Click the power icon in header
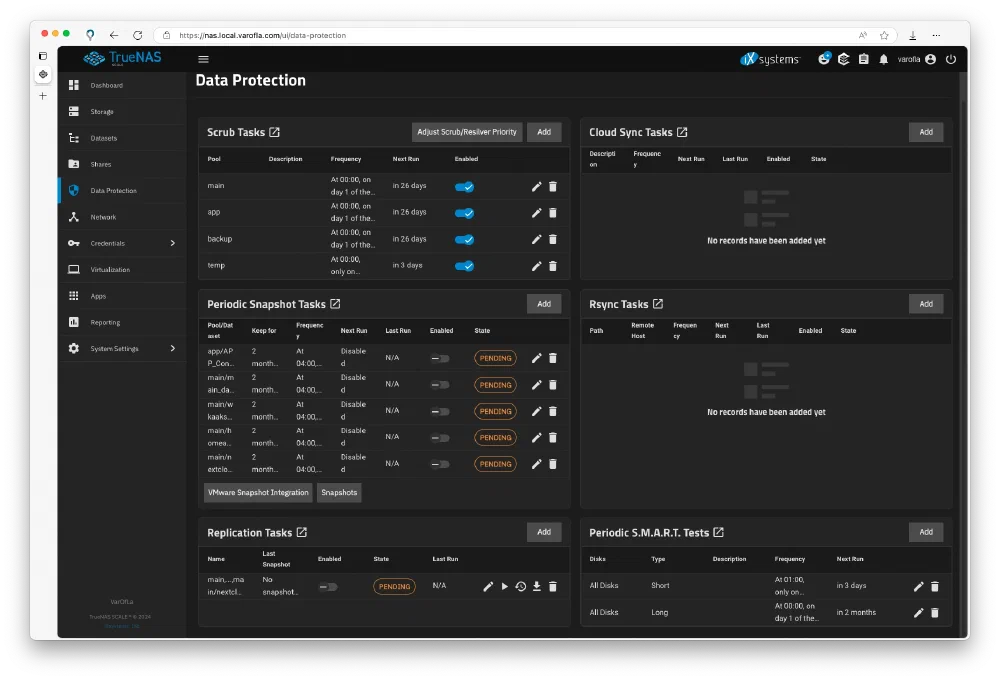Screen dimensions: 1000x680 [x=950, y=60]
